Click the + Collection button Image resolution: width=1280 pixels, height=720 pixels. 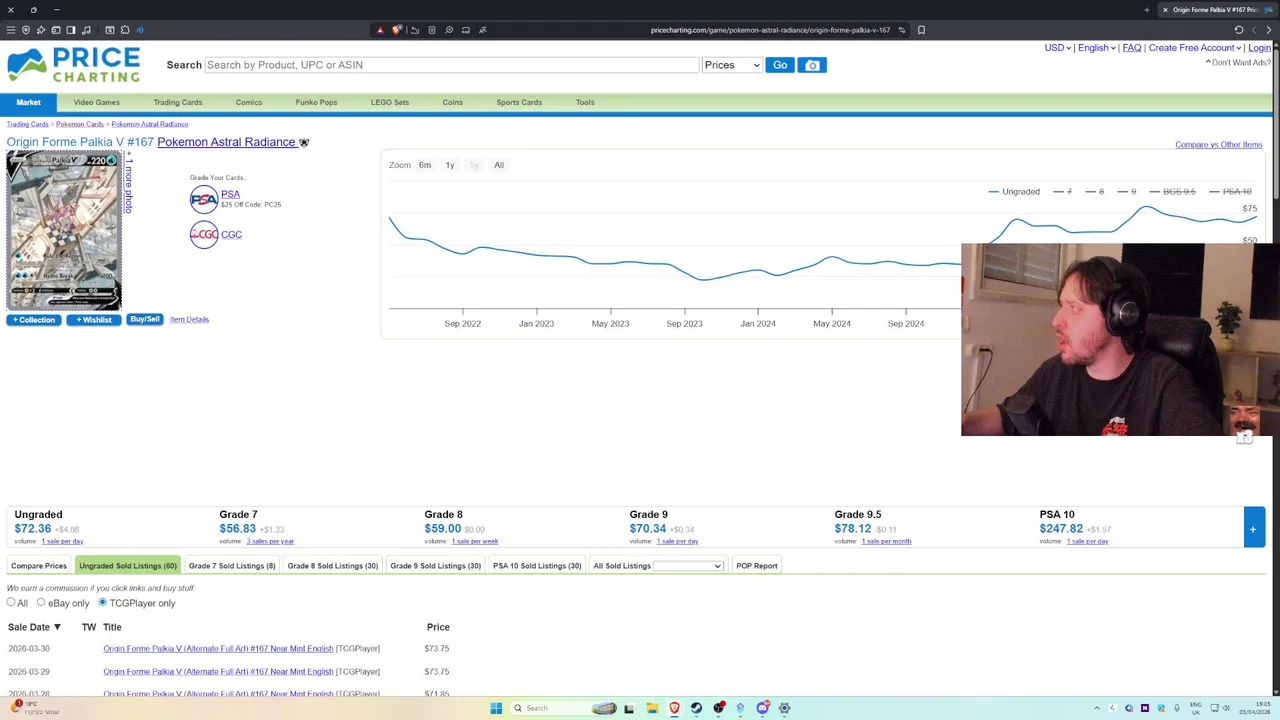(x=34, y=320)
